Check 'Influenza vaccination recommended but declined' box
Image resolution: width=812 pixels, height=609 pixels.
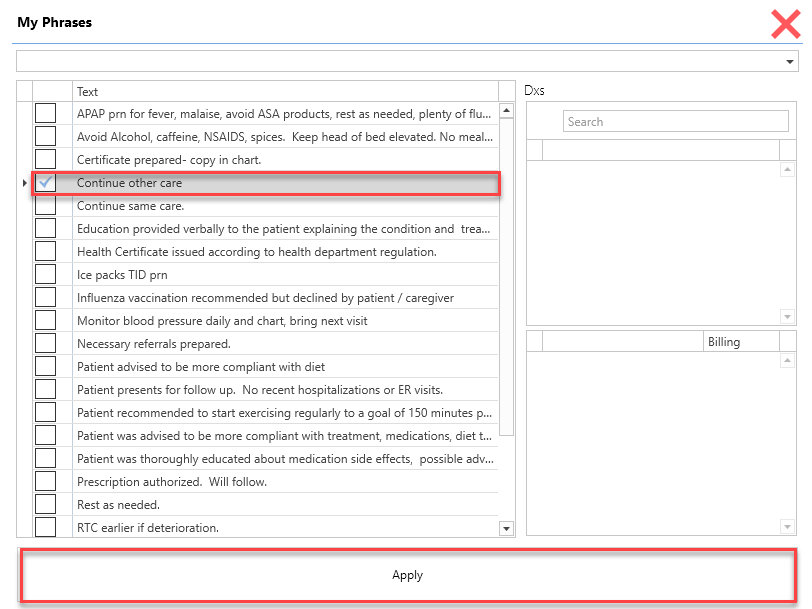click(46, 297)
